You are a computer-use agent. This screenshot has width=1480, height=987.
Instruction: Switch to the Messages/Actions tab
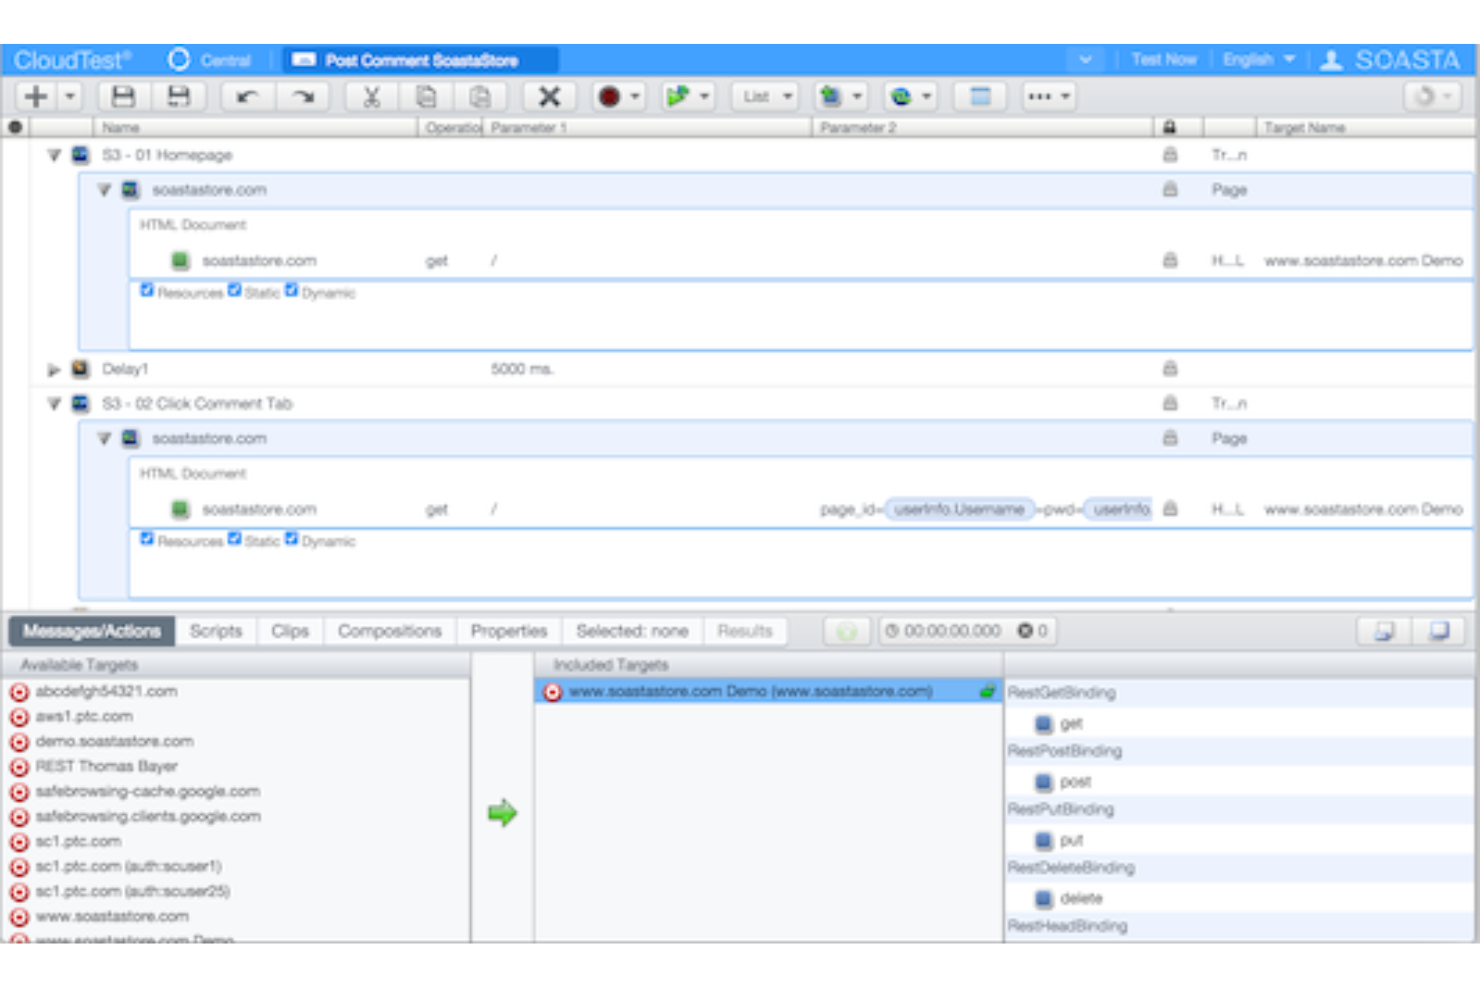92,631
